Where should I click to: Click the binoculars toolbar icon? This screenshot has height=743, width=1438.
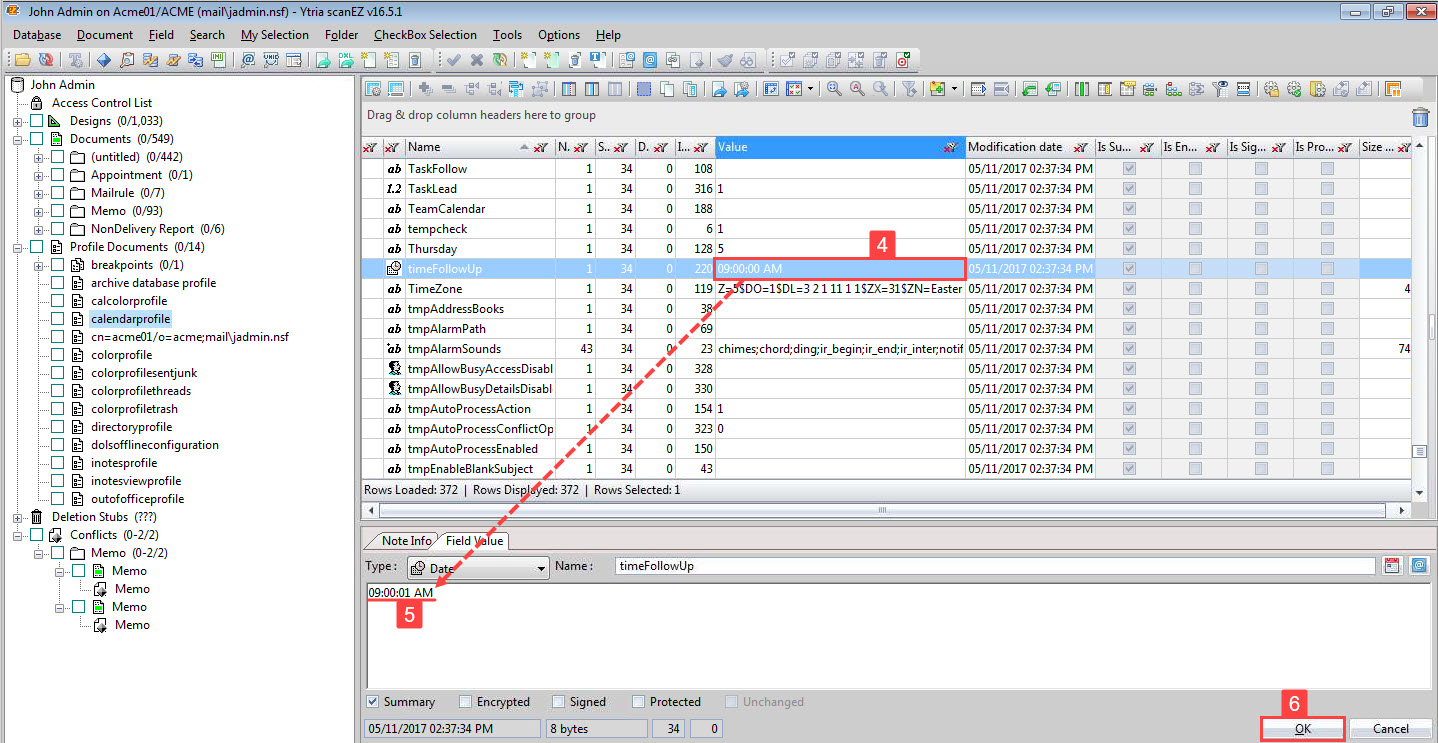click(747, 59)
